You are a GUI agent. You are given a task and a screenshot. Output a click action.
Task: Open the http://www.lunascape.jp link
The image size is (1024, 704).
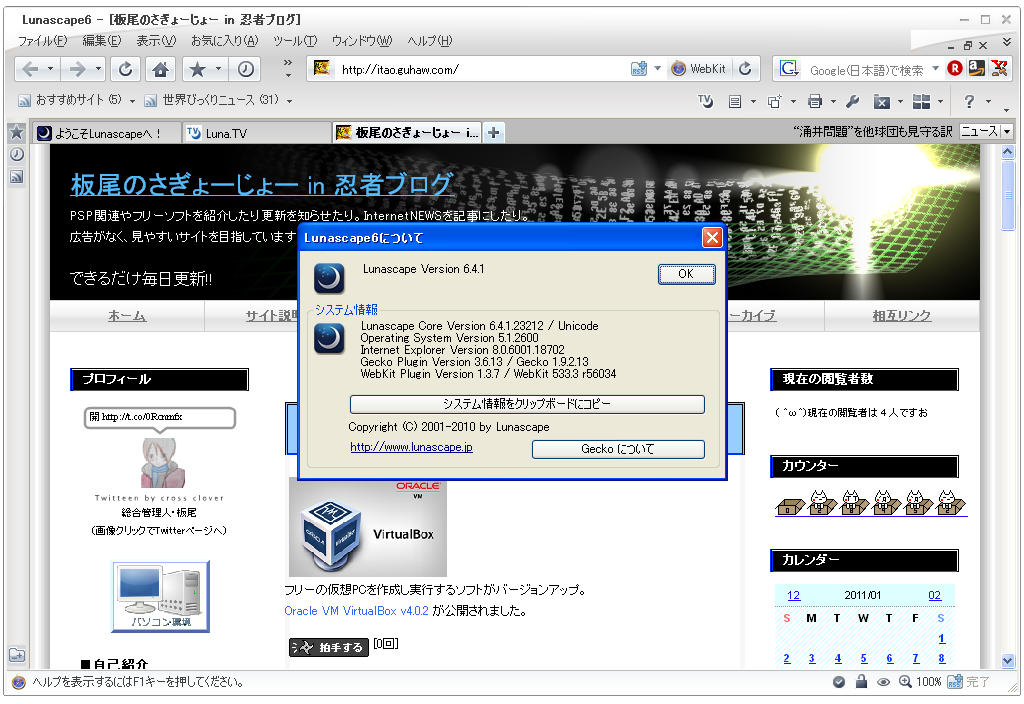pyautogui.click(x=411, y=447)
